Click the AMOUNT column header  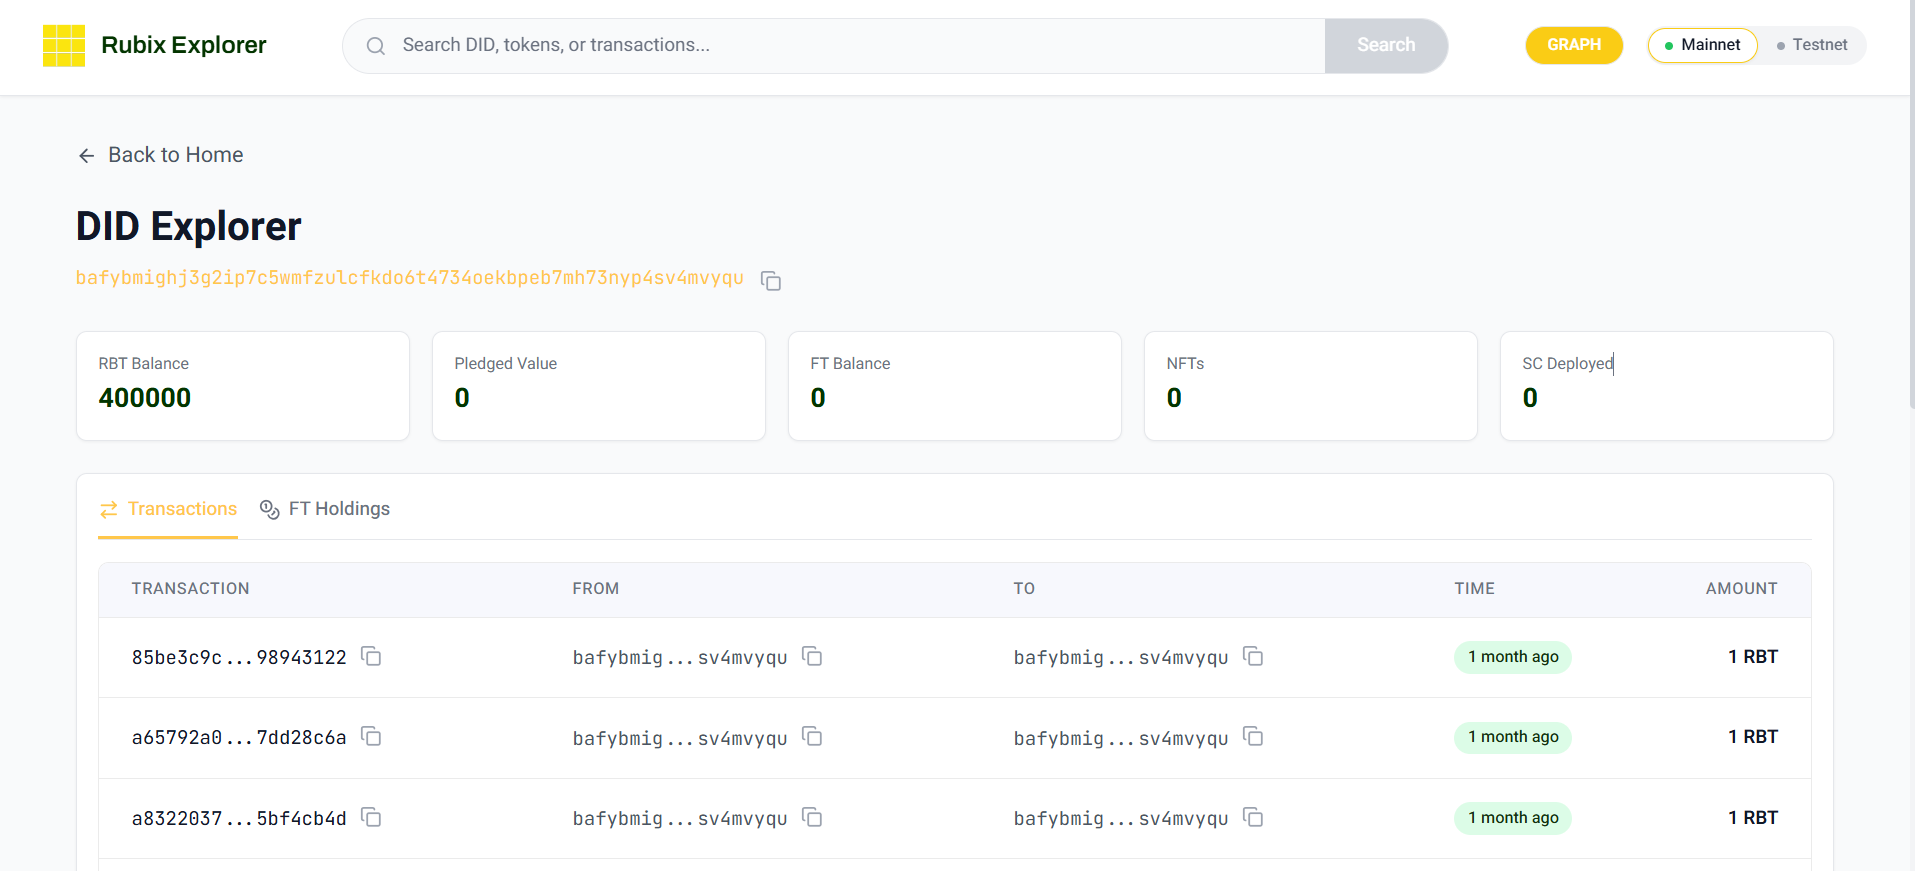[1742, 589]
